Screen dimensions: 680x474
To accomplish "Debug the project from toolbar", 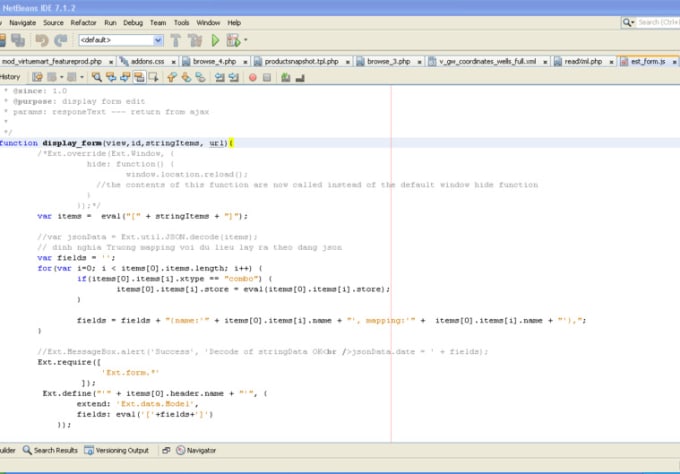I will 233,40.
